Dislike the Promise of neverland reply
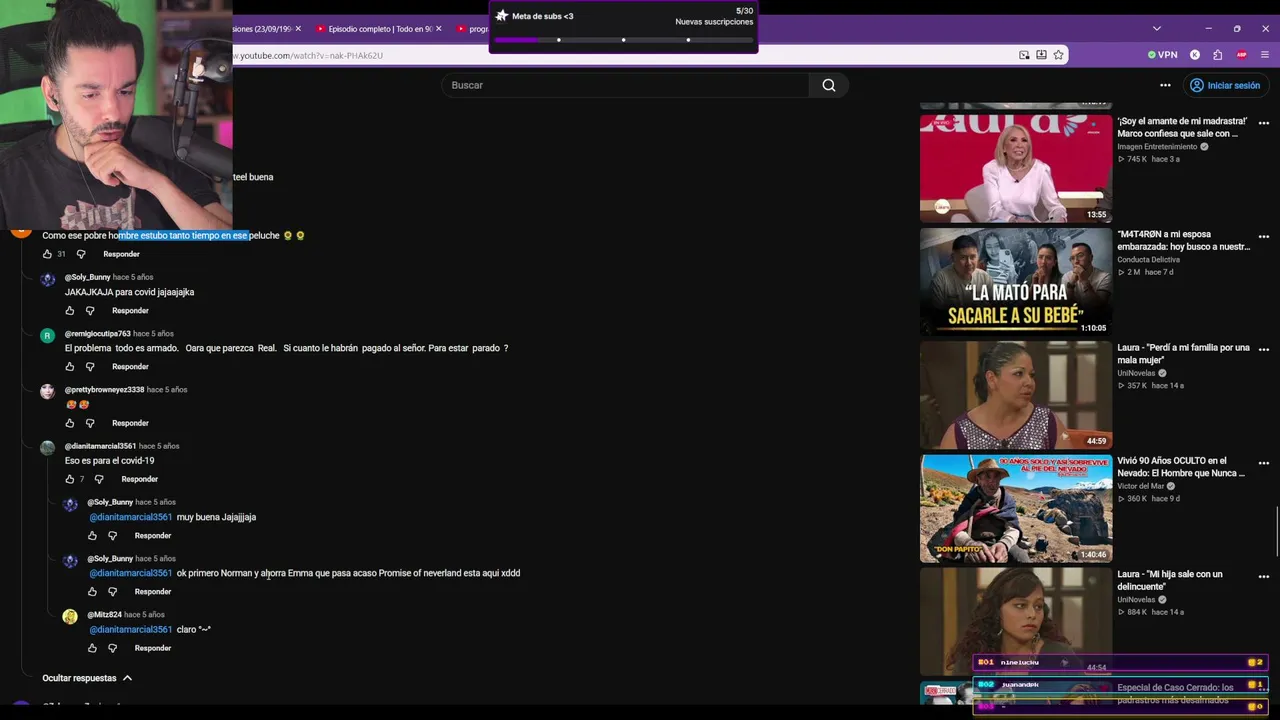This screenshot has width=1280, height=720. tap(112, 592)
